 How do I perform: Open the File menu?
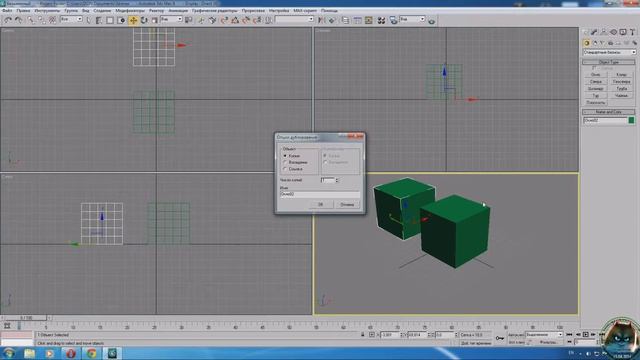click(7, 11)
